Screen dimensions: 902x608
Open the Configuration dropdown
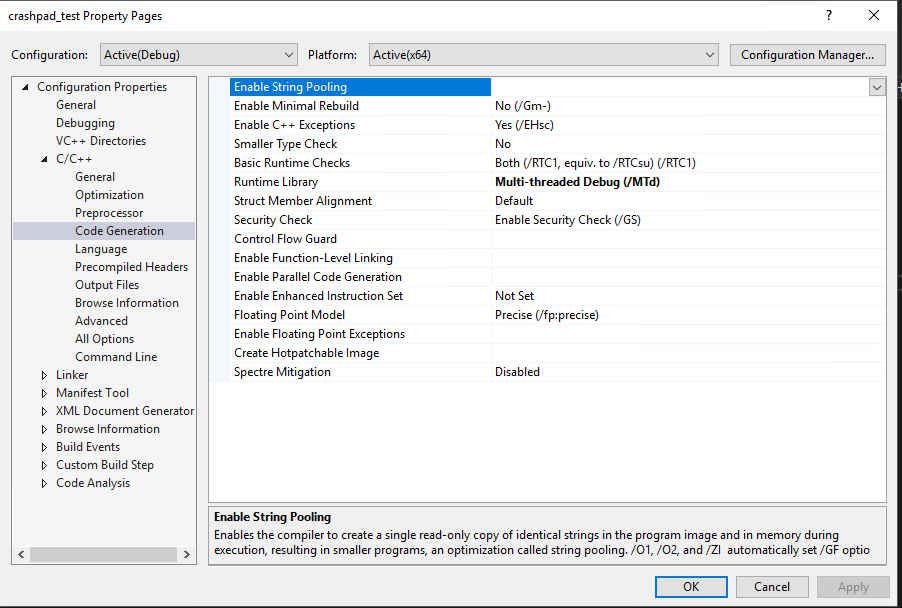289,55
